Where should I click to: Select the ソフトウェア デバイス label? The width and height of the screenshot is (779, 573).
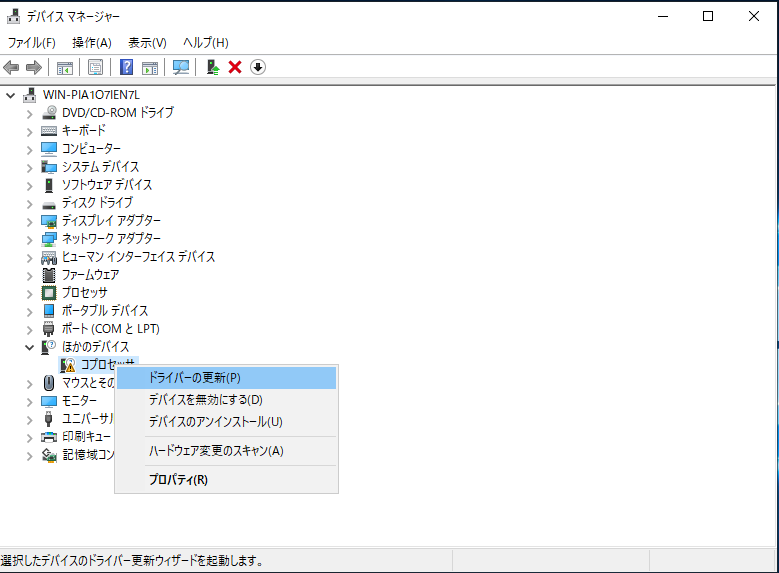[107, 185]
